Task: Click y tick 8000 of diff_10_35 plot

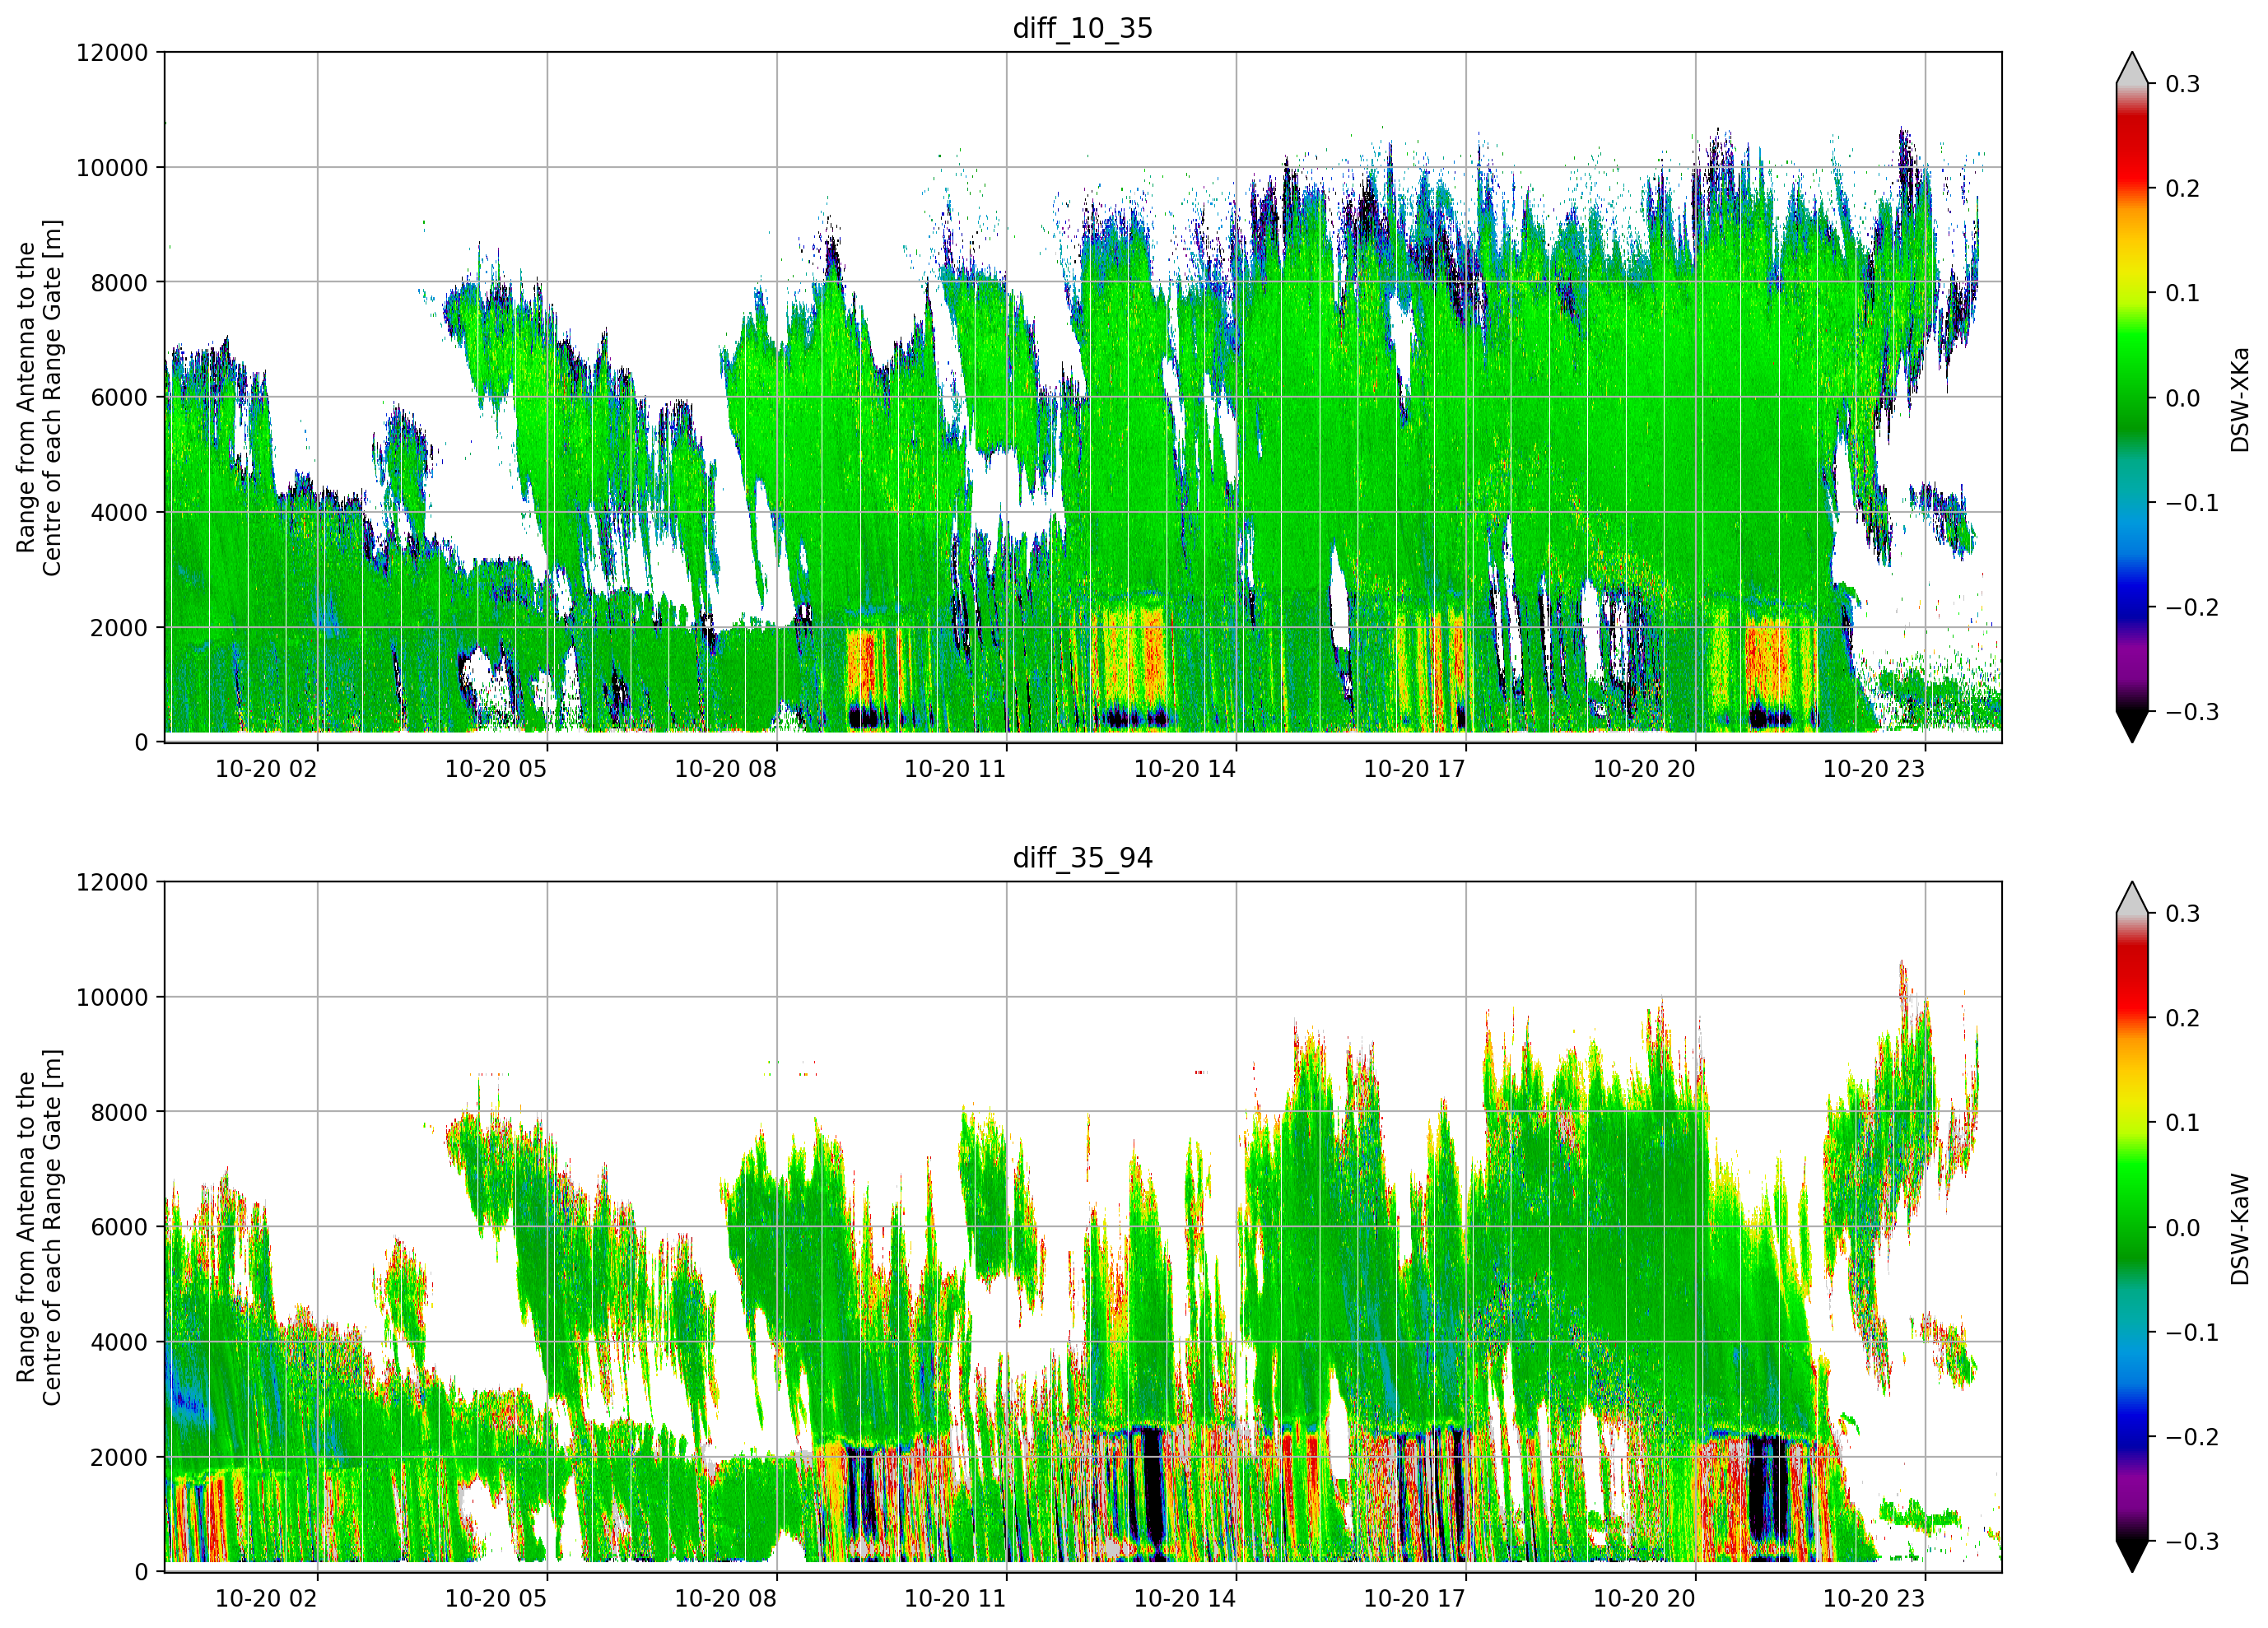Action: pos(119,282)
